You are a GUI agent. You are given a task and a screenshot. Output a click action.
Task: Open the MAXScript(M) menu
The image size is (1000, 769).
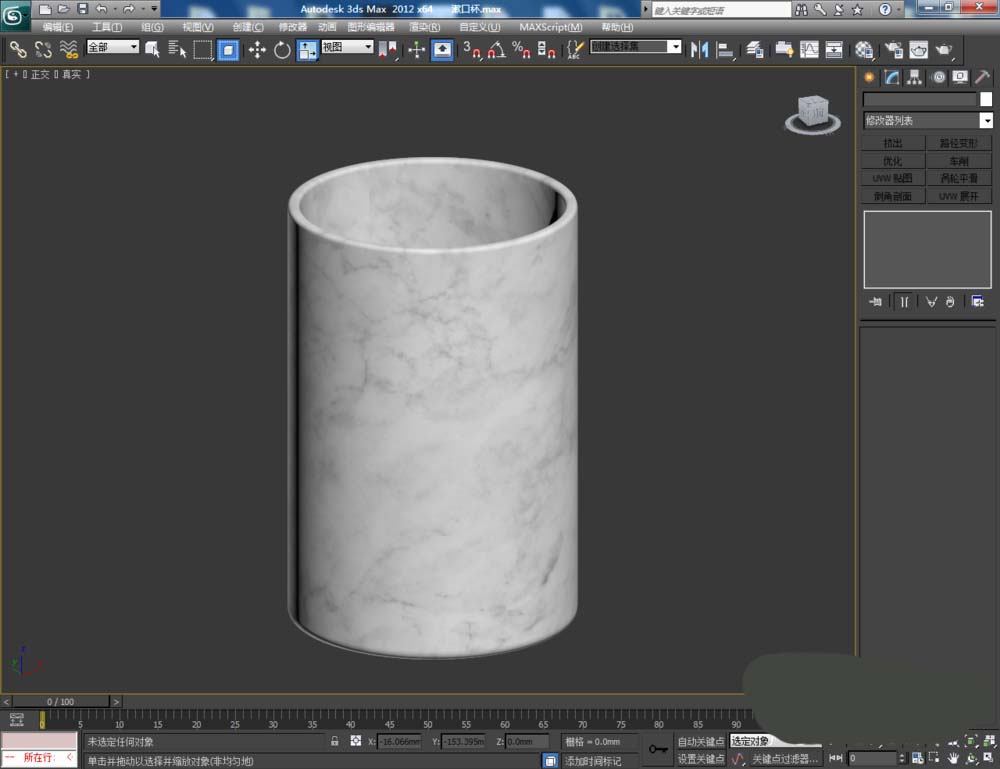[550, 27]
